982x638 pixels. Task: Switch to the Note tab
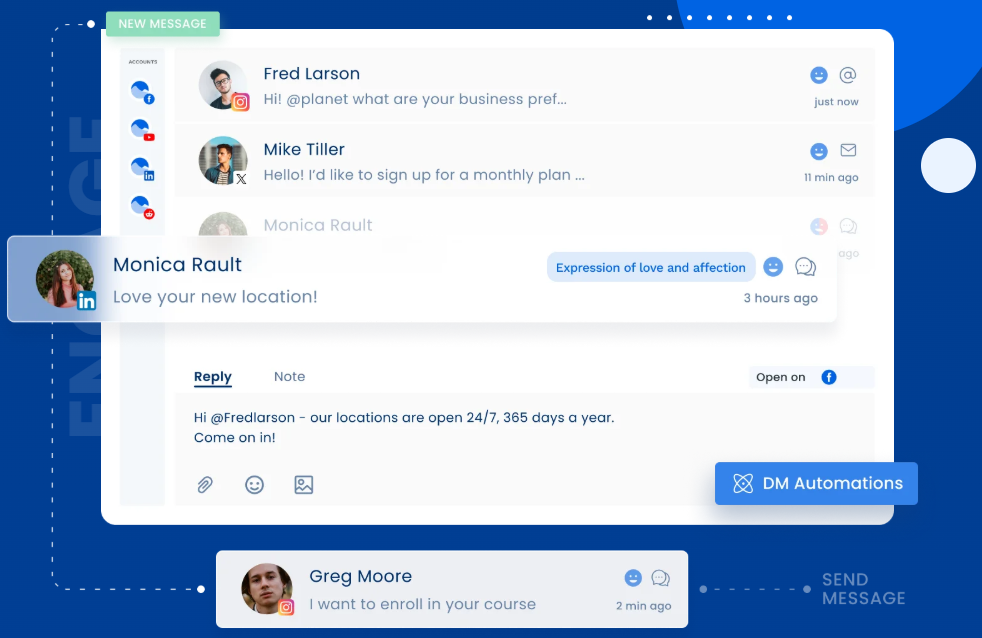(289, 376)
